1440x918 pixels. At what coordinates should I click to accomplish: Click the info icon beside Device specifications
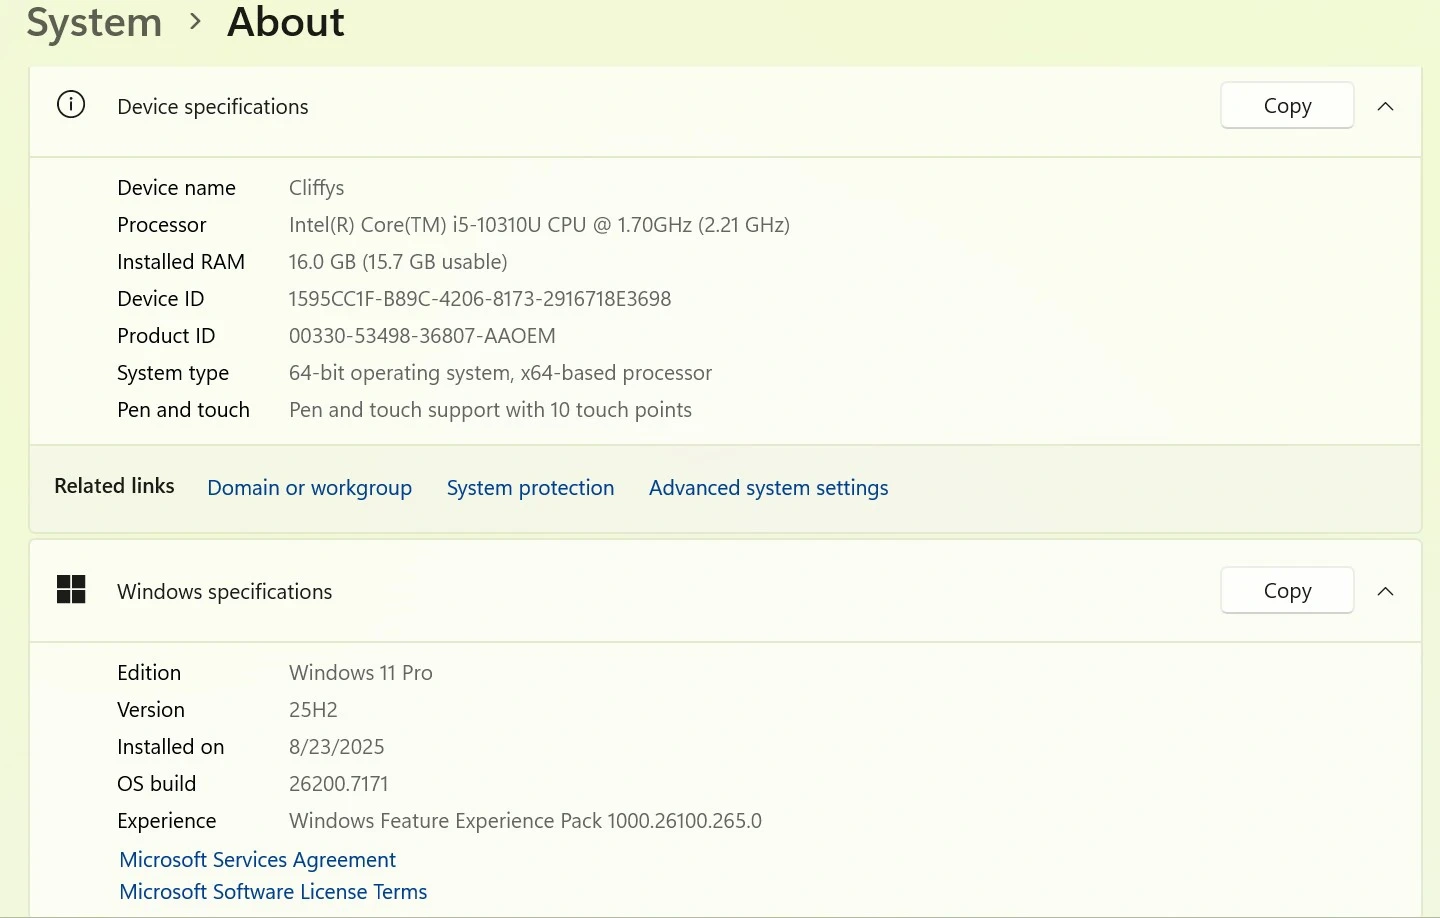point(71,105)
